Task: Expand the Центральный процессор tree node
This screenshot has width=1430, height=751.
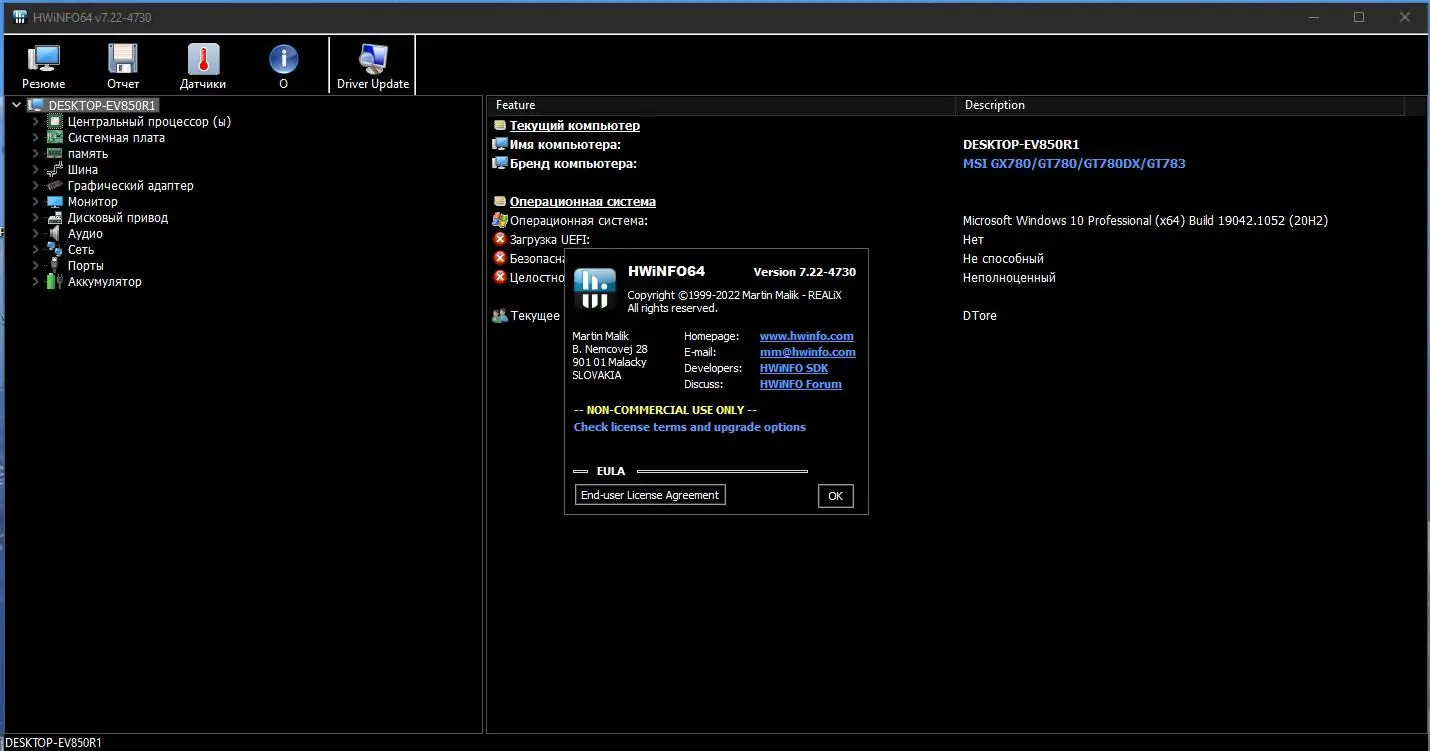Action: click(34, 121)
